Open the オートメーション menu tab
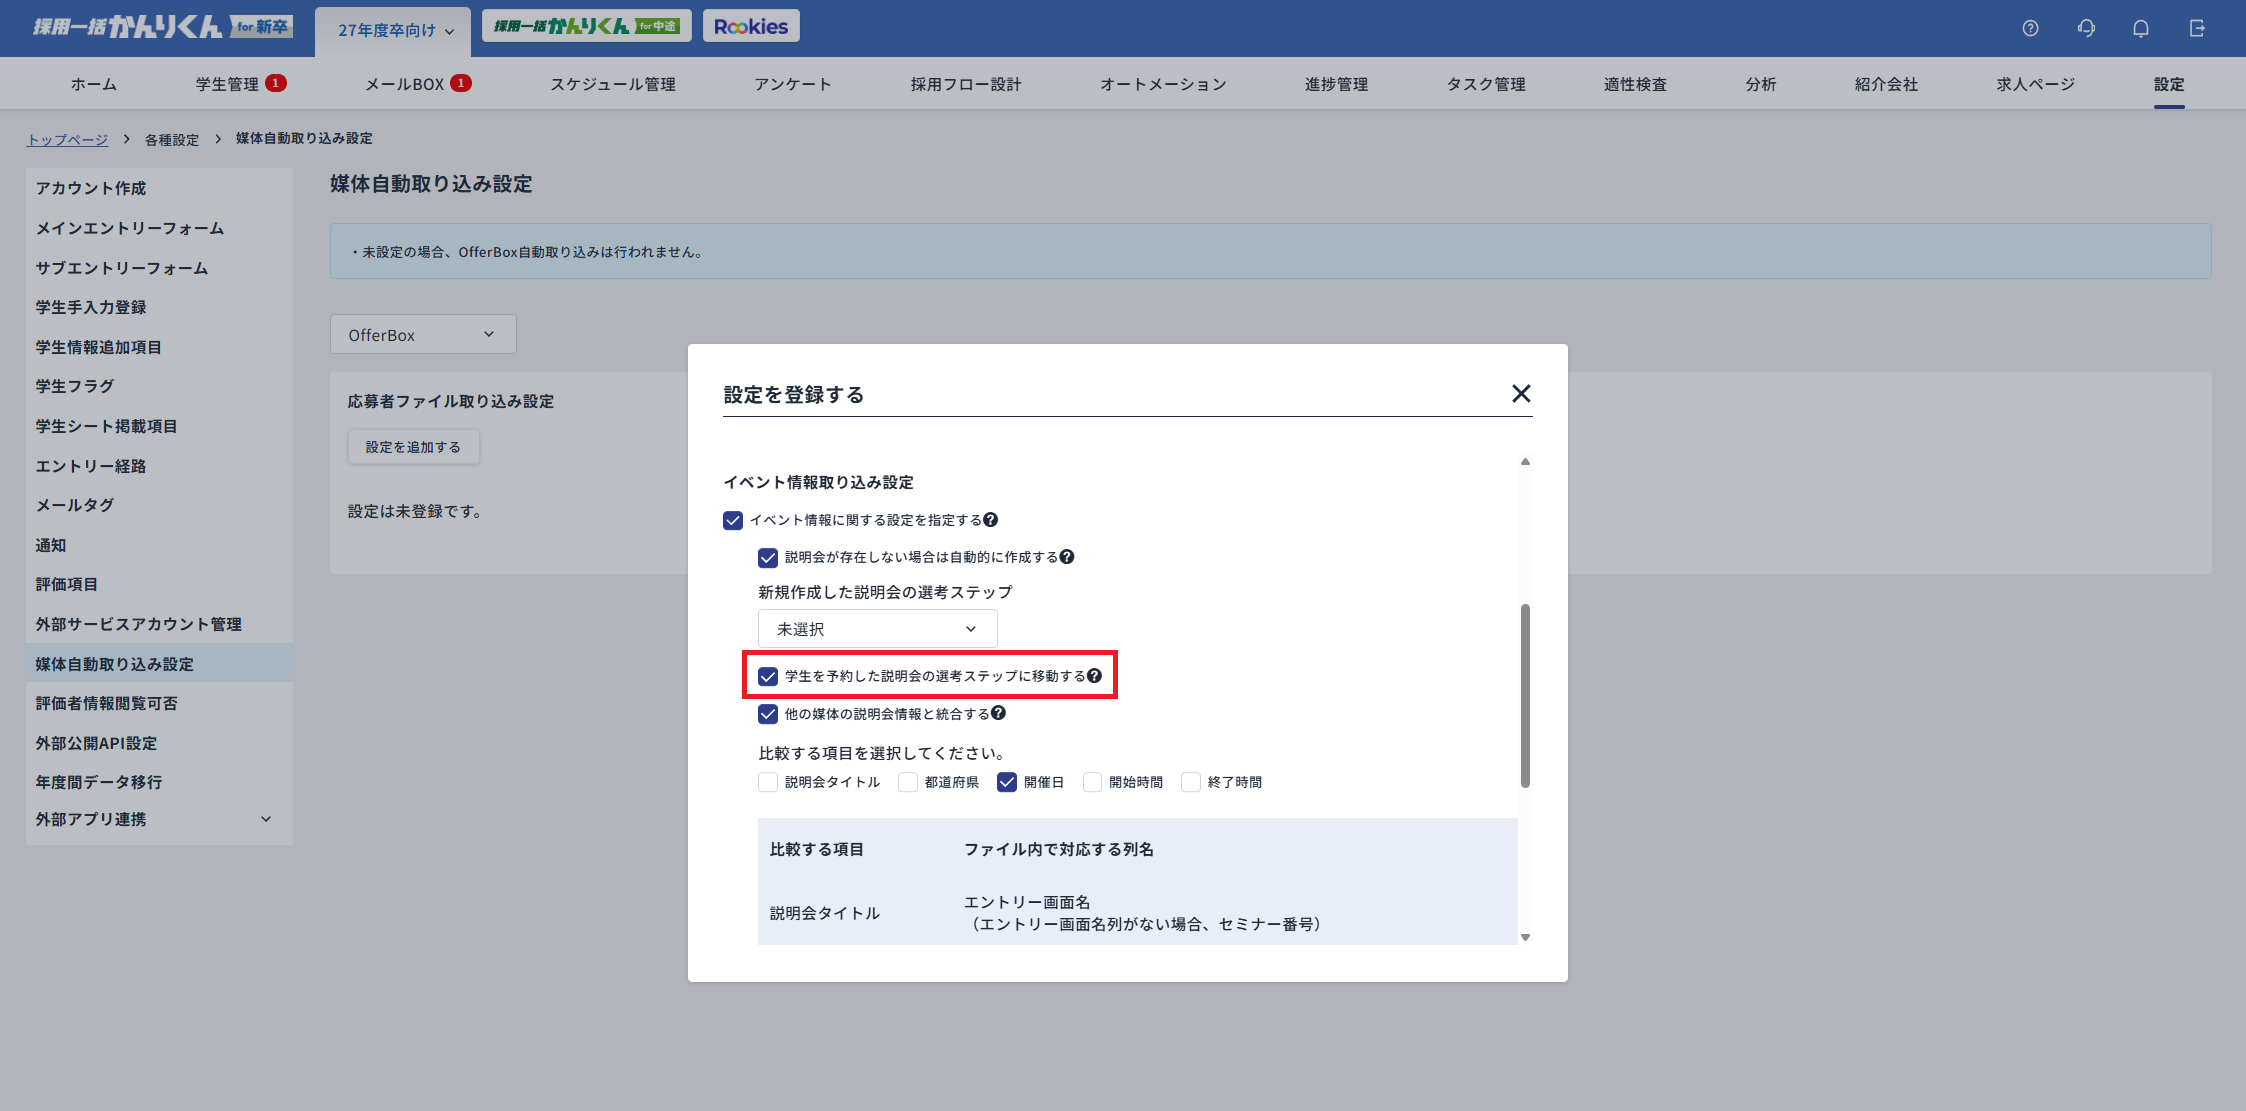Viewport: 2246px width, 1111px height. [1163, 84]
